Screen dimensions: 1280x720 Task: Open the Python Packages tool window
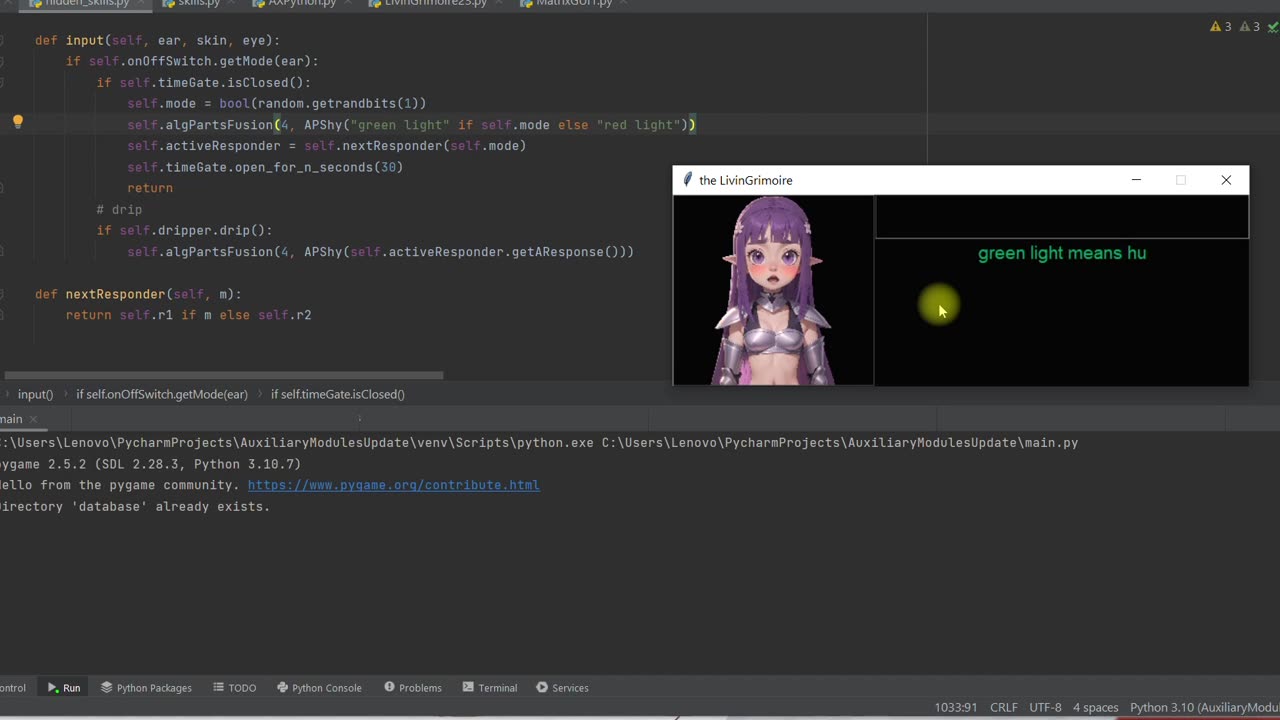point(146,688)
